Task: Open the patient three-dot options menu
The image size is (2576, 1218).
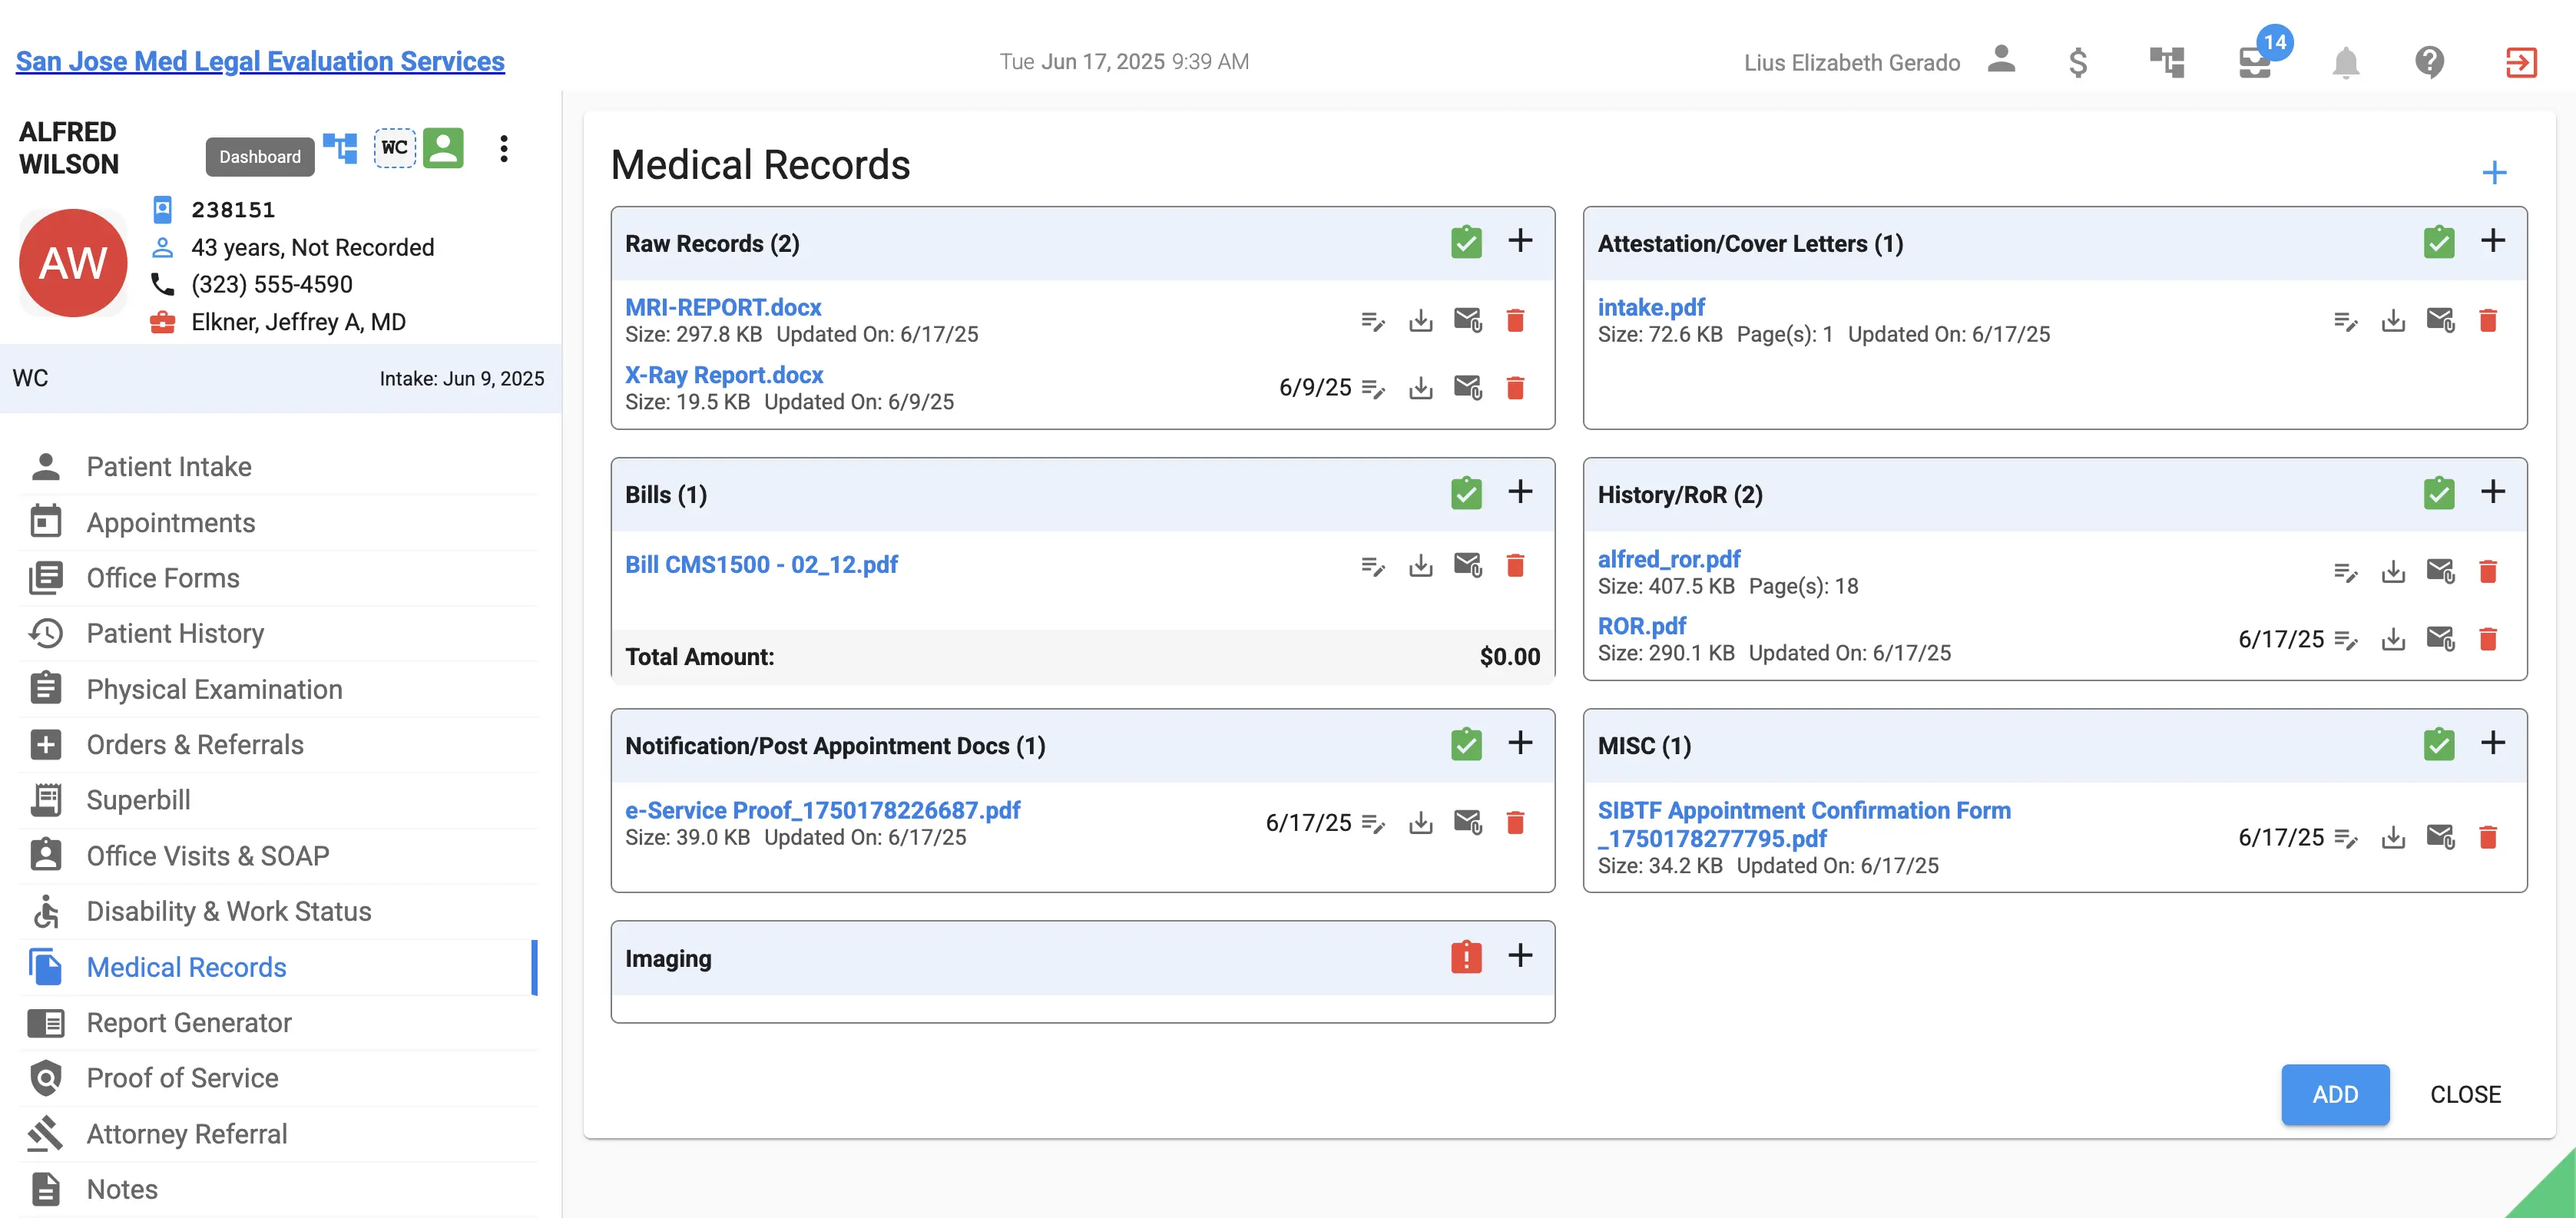Action: click(x=504, y=149)
